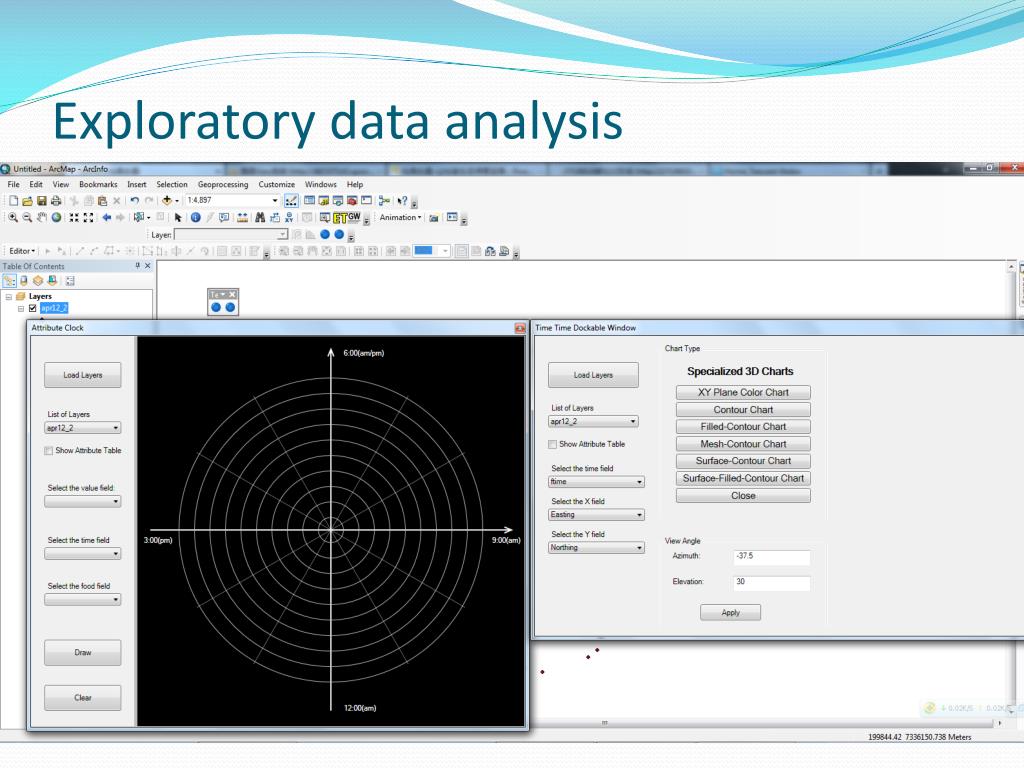
Task: Print the map using the printer icon
Action: click(x=56, y=201)
